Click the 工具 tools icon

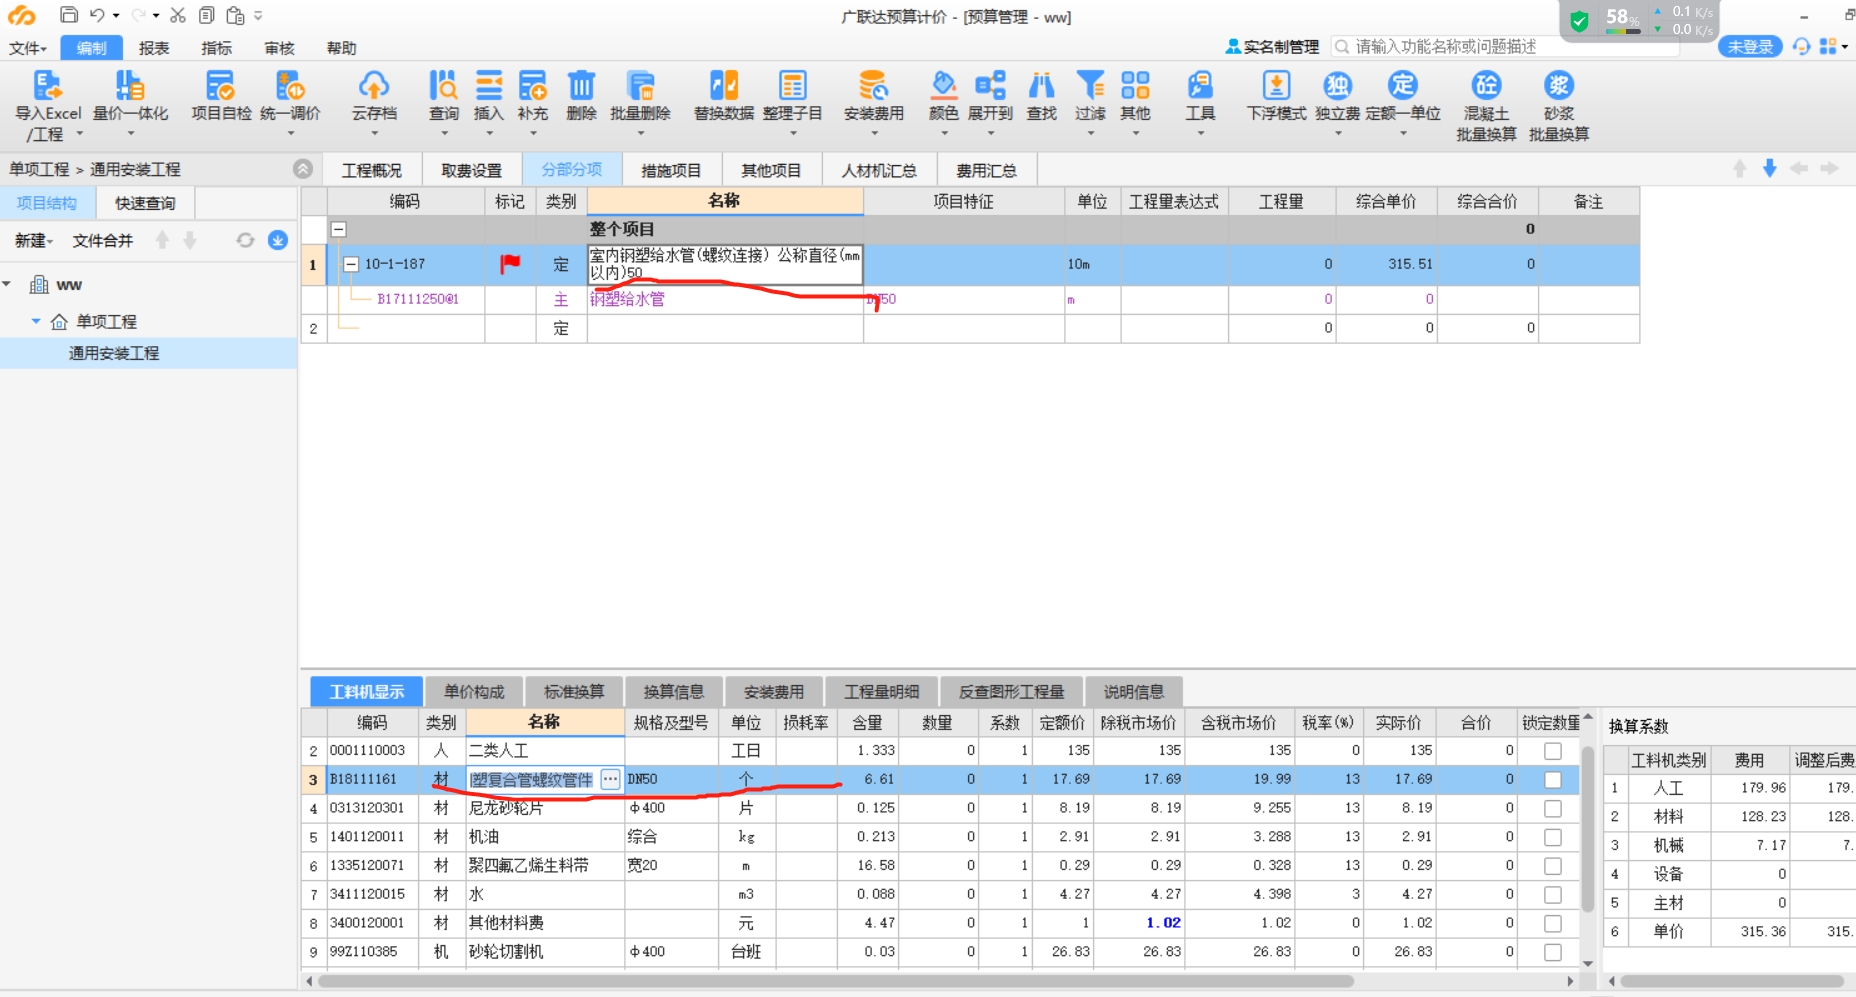click(1200, 86)
